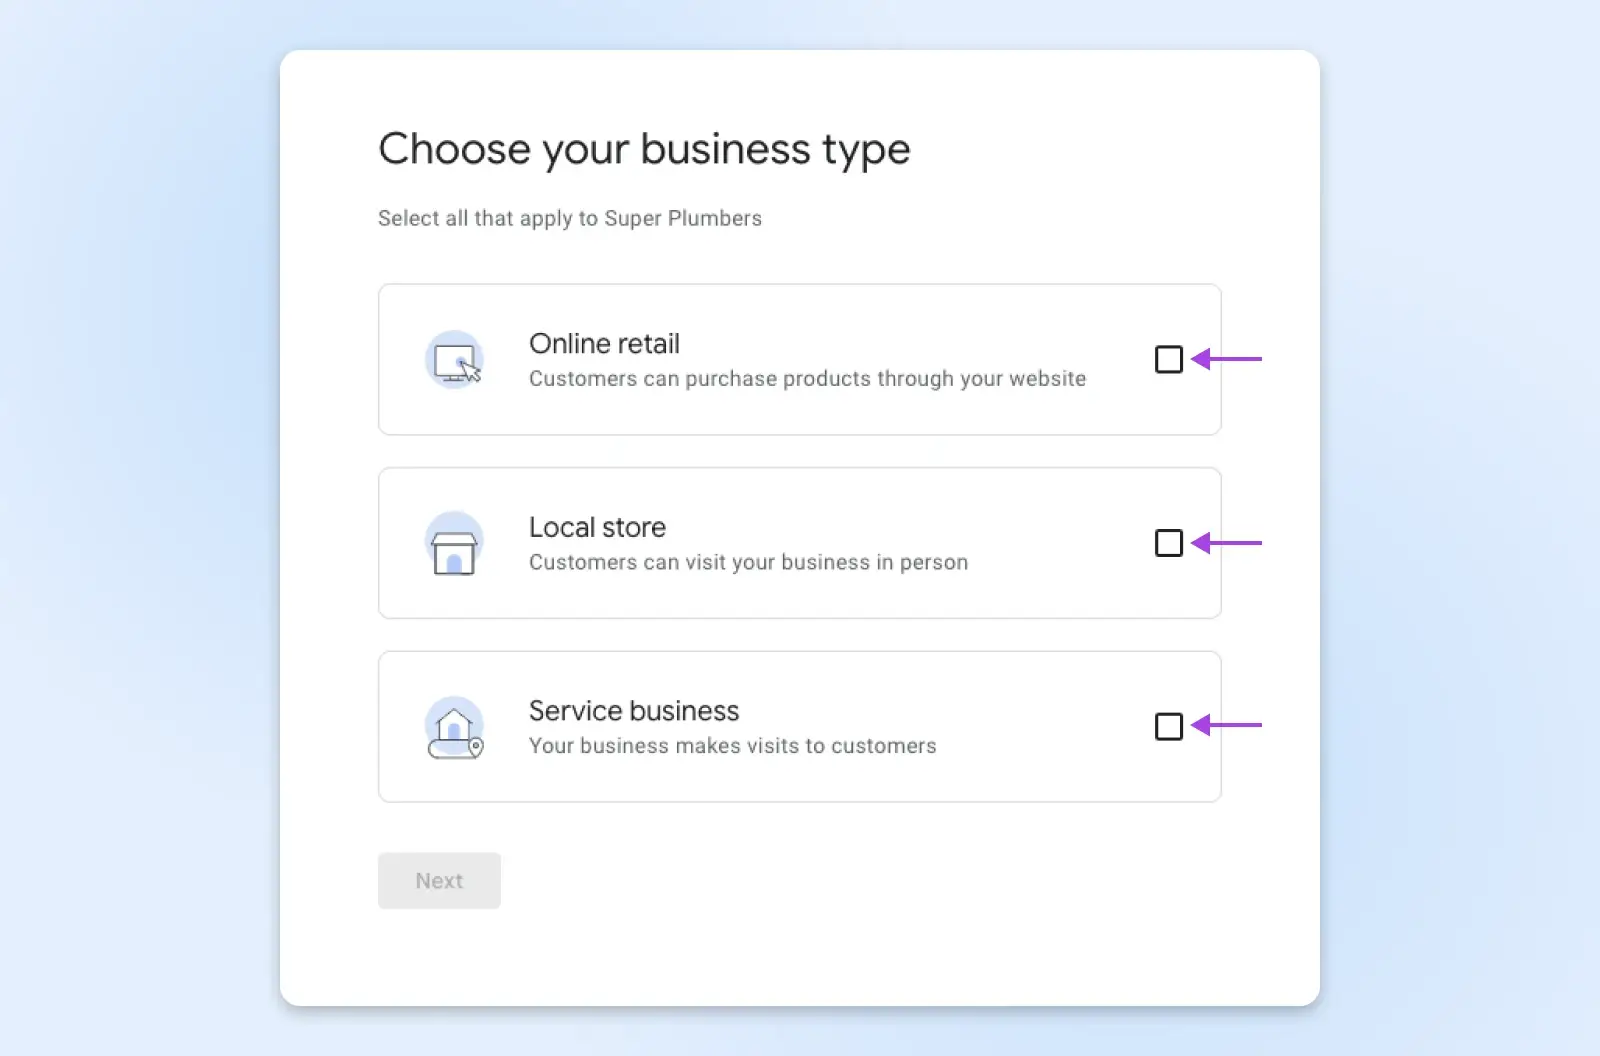Click the Service business house icon
1600x1056 pixels.
tap(455, 729)
